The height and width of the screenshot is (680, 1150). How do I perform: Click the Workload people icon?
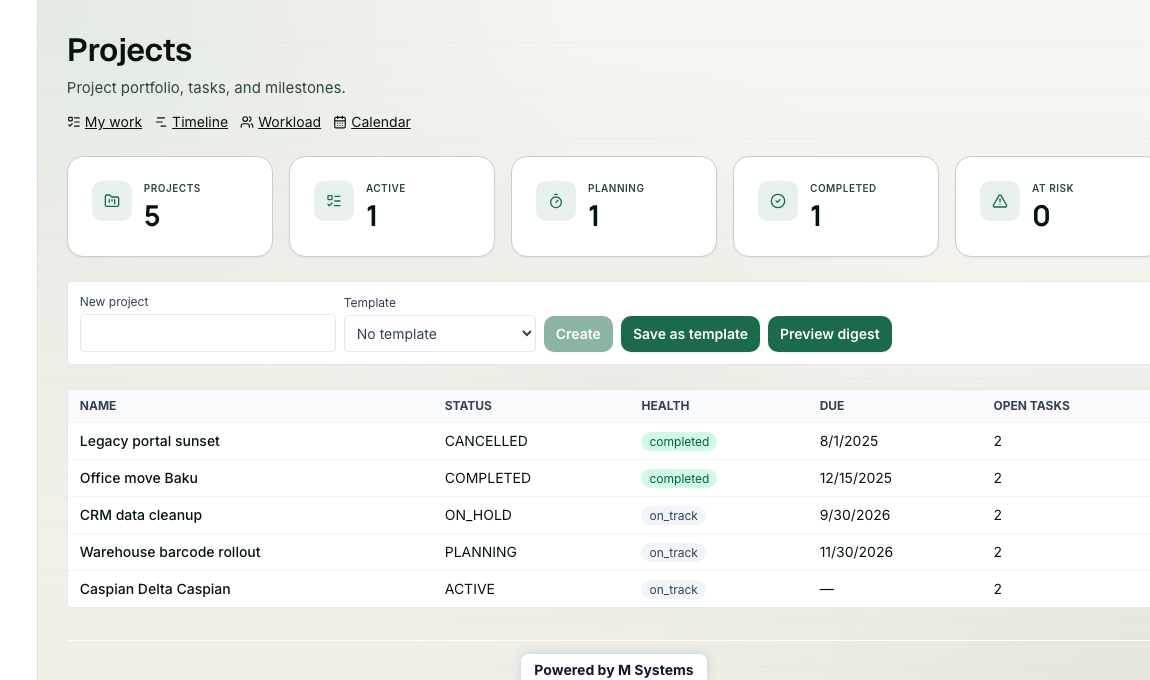(247, 122)
